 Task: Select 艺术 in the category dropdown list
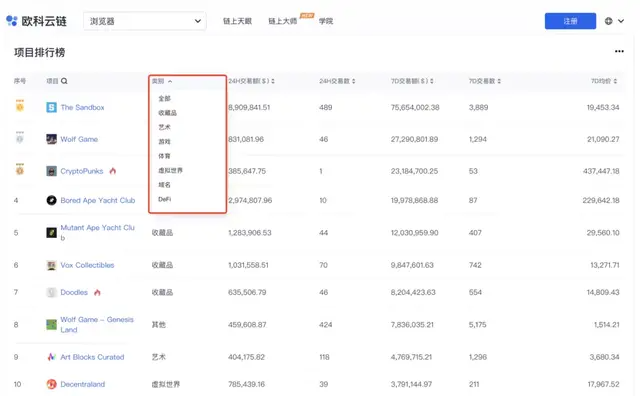click(164, 127)
